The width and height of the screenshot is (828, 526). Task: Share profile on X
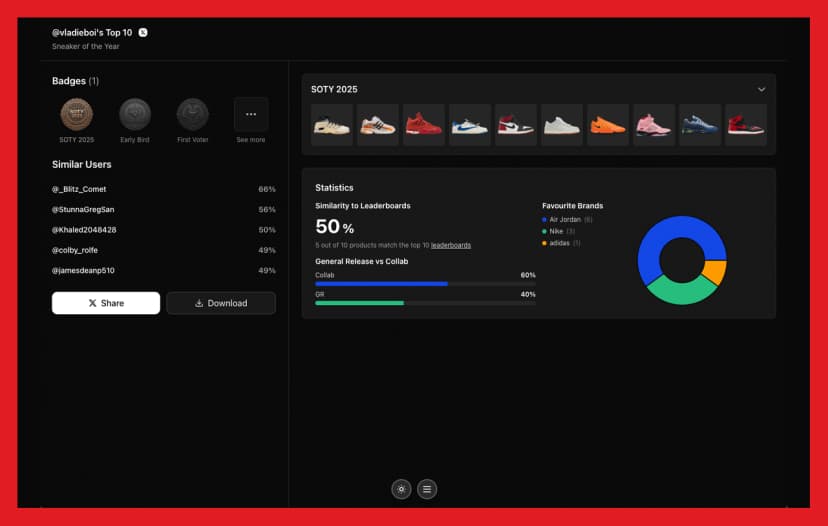106,303
